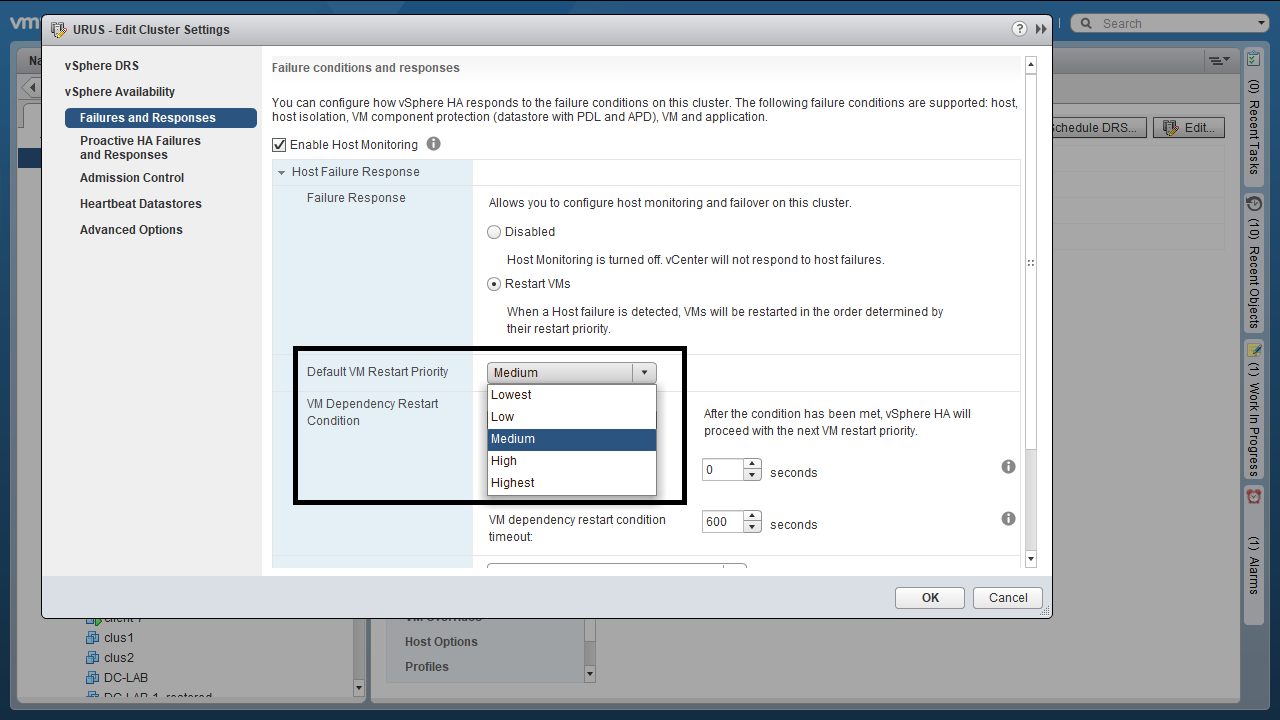Choose Lowest in the restart priority list
1280x720 pixels.
point(511,395)
